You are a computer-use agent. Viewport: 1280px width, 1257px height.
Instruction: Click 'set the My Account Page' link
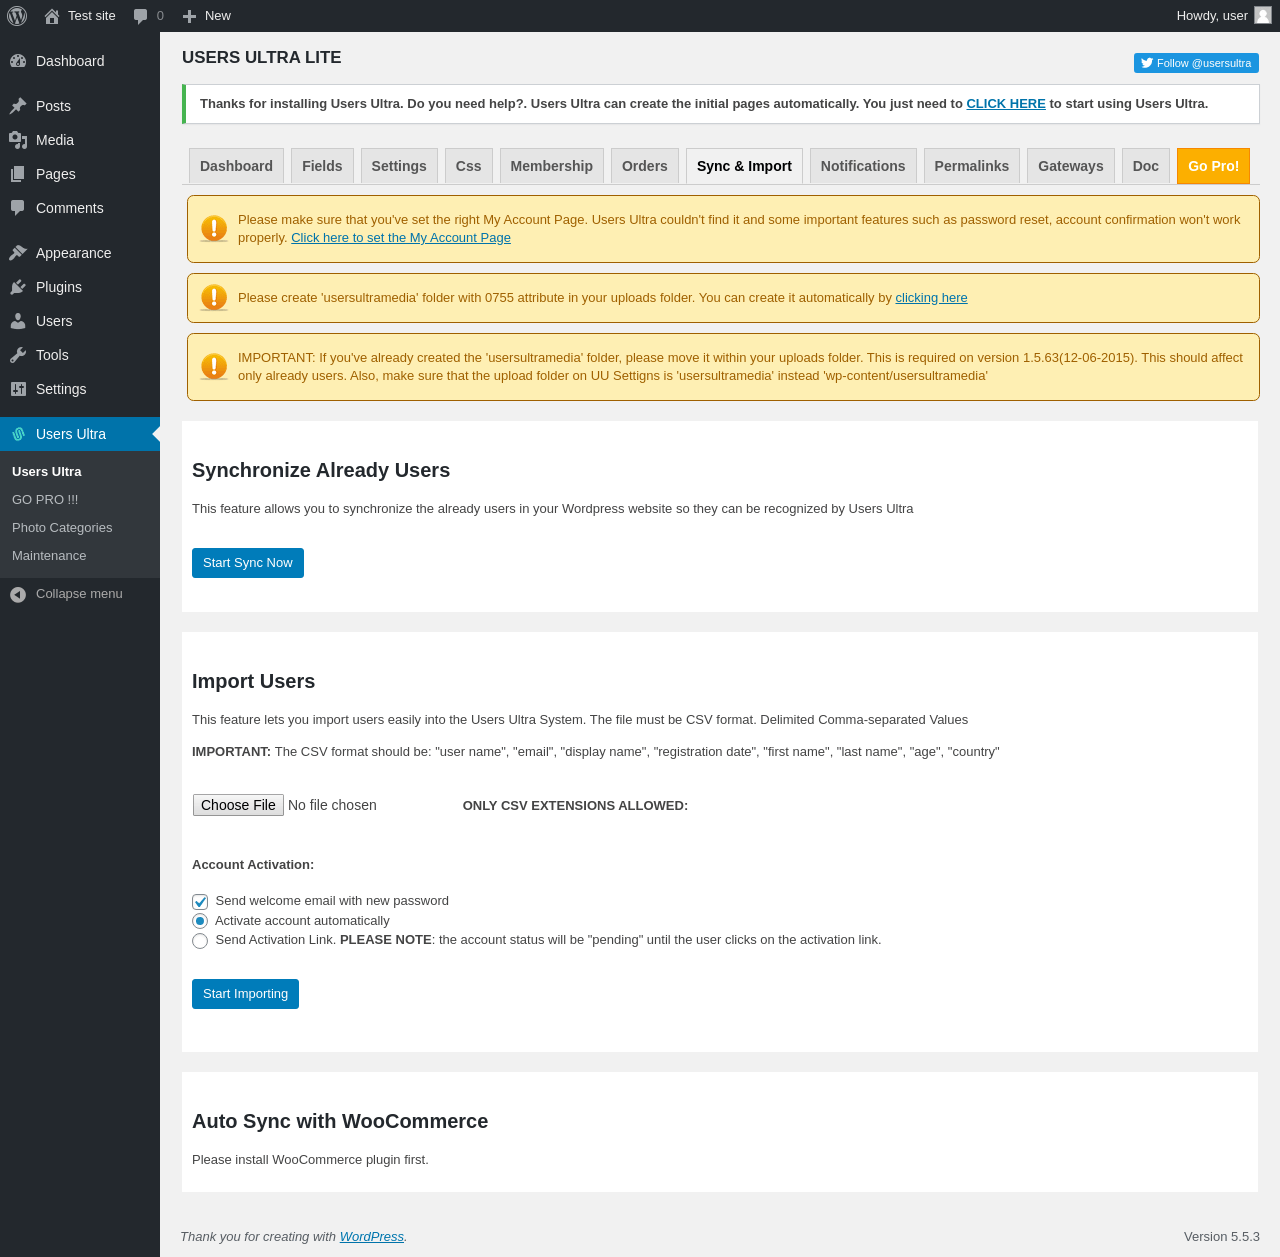(x=401, y=238)
